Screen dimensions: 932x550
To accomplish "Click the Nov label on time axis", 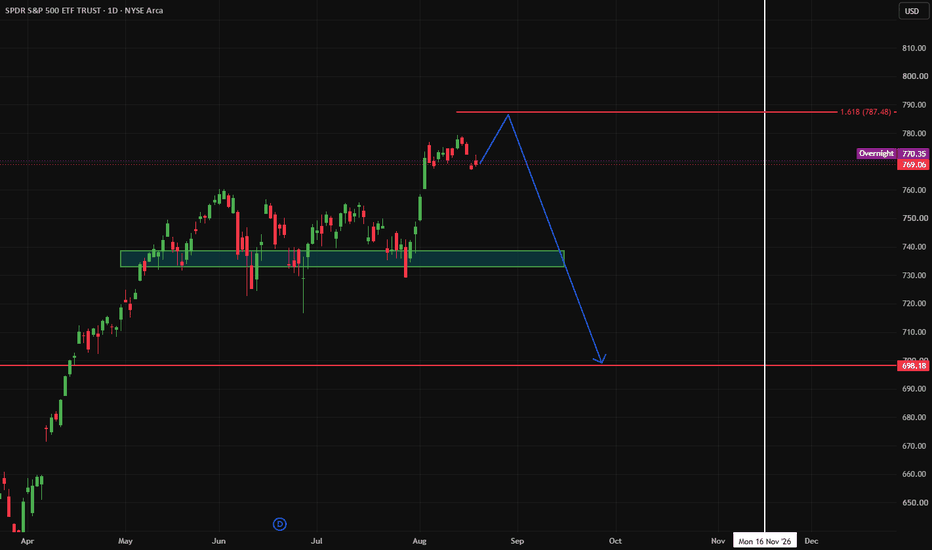I will click(x=718, y=541).
